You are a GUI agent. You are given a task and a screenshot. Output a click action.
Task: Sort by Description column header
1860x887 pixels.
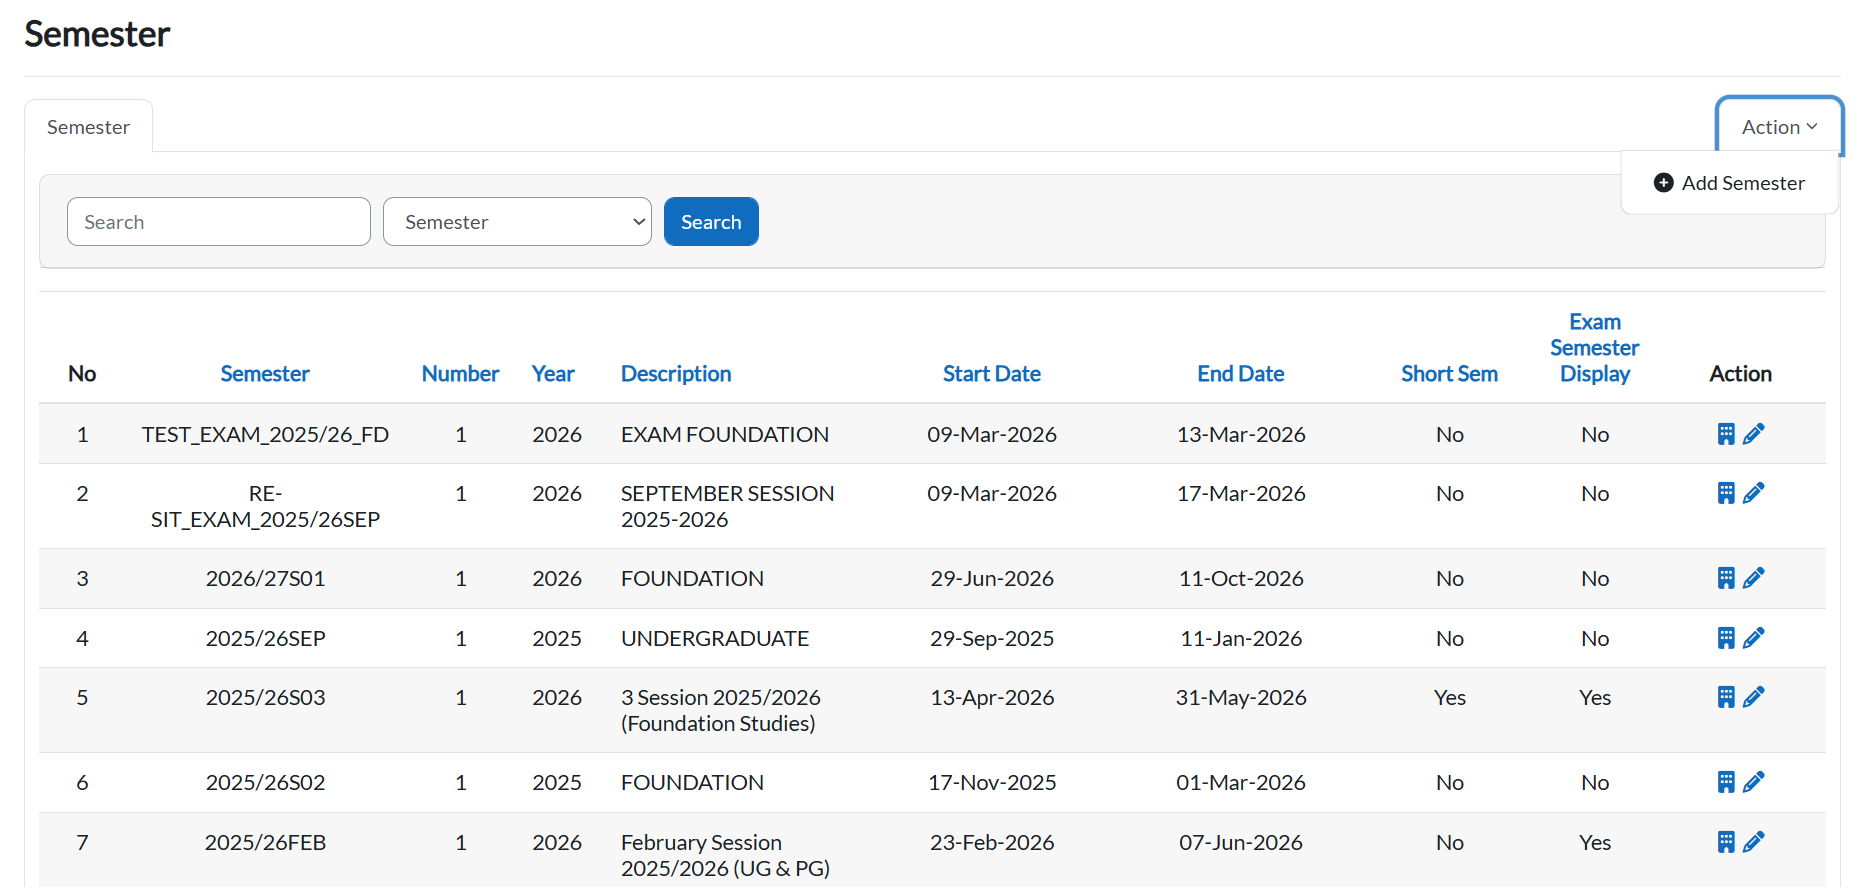point(676,374)
